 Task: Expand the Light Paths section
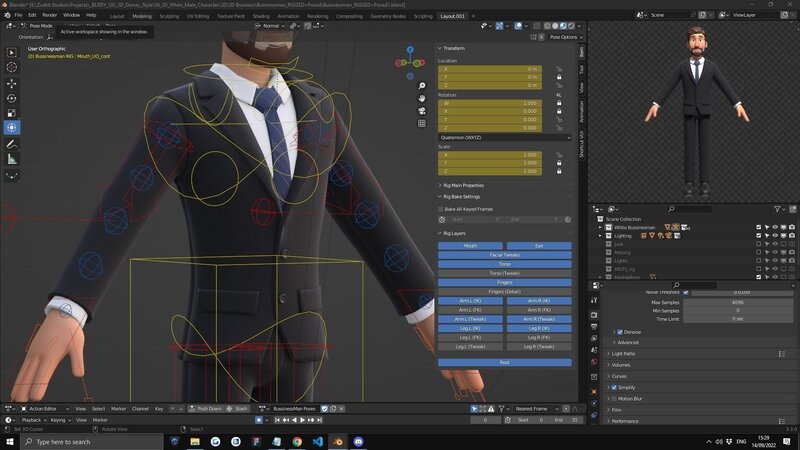coord(623,353)
